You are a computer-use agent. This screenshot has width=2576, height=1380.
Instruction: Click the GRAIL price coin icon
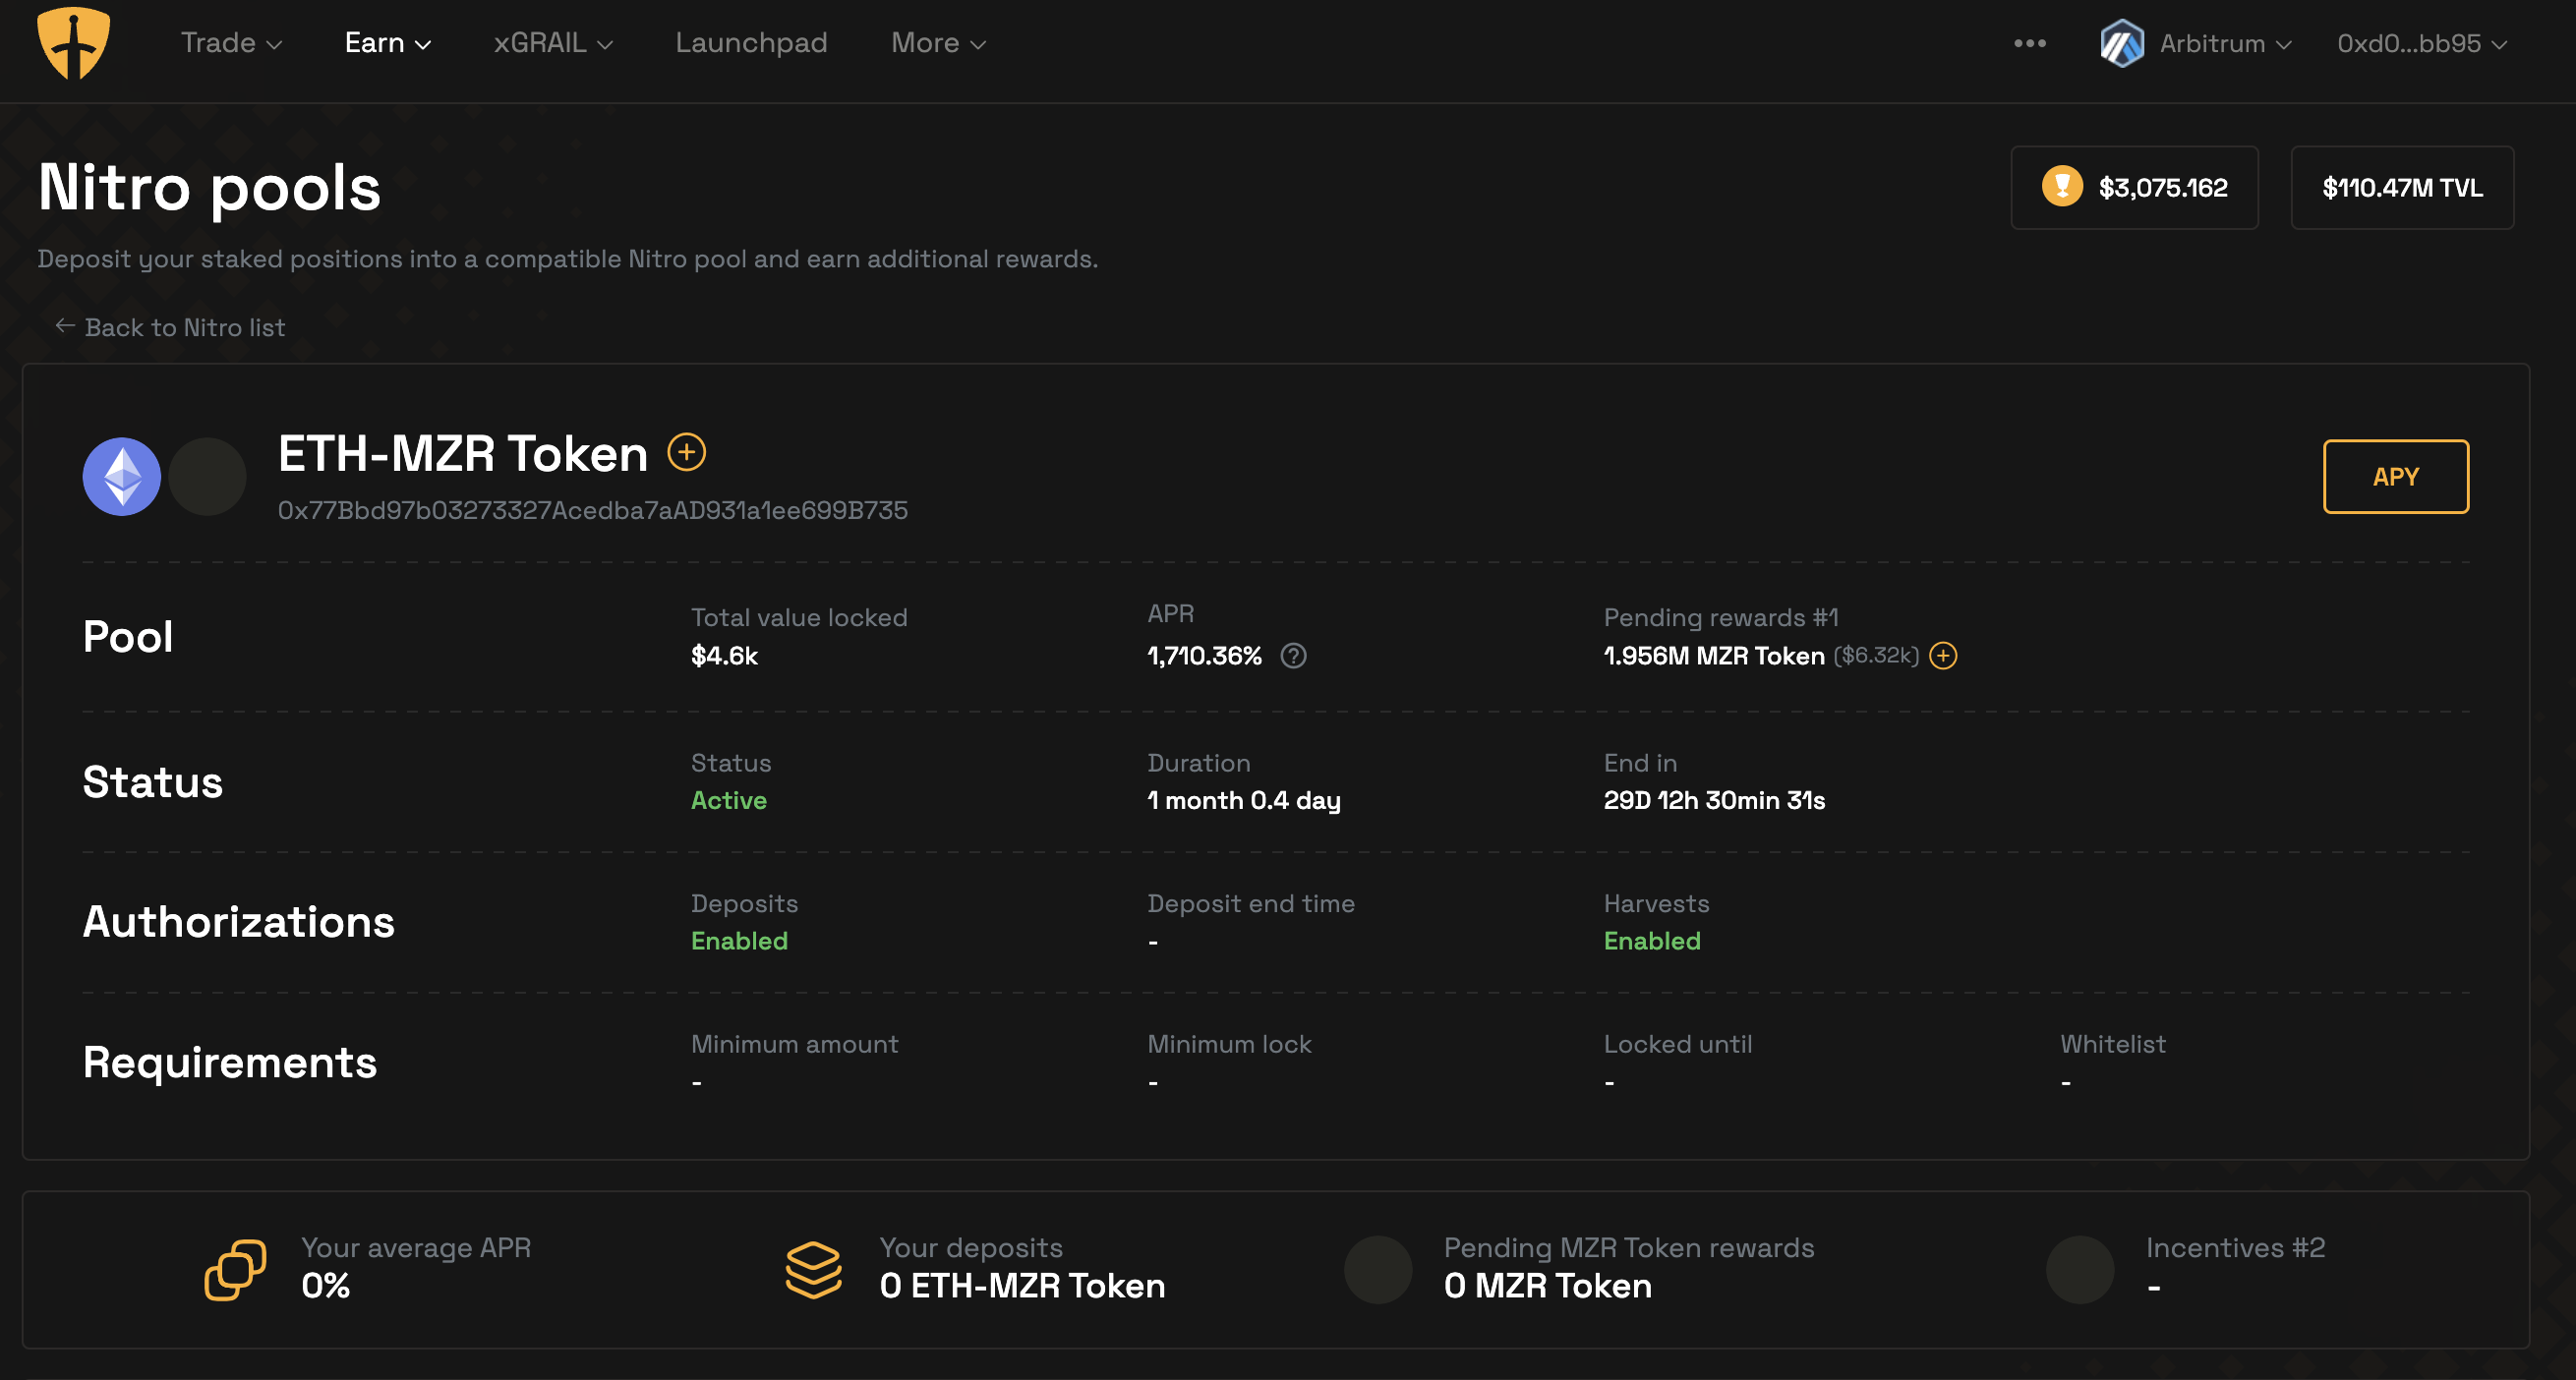2061,187
